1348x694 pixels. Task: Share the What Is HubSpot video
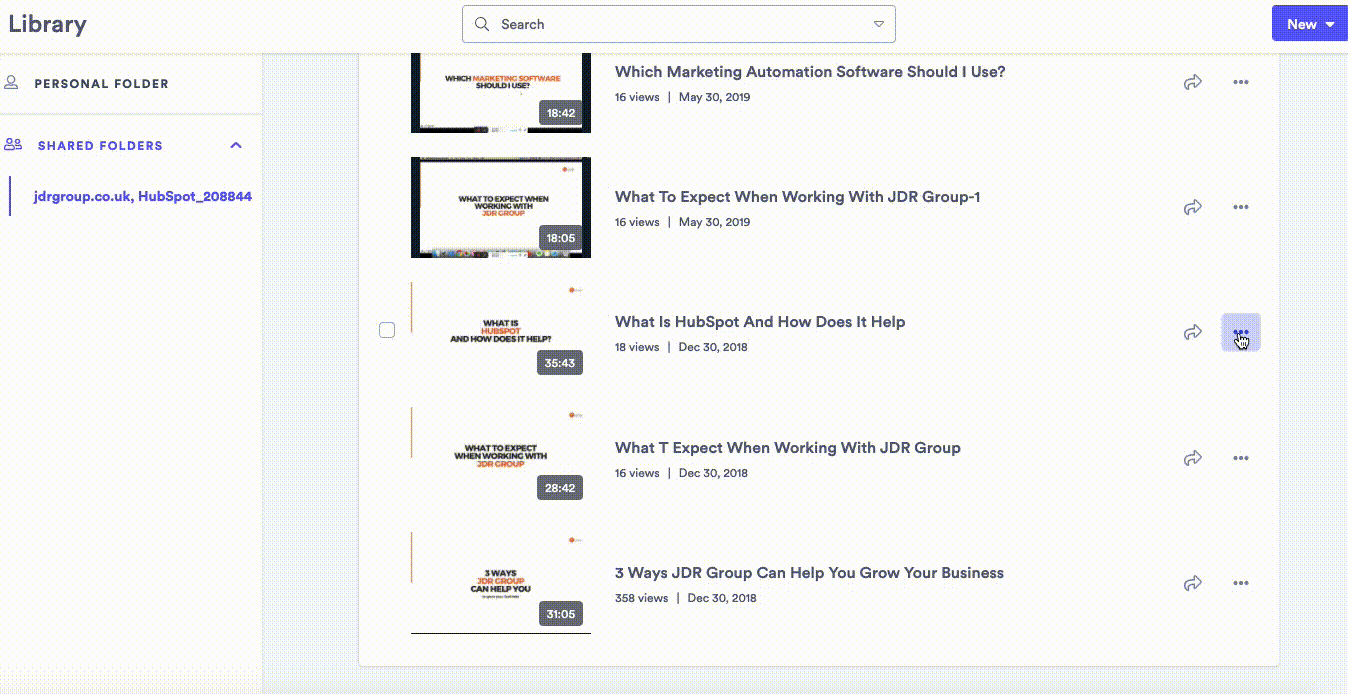1192,332
